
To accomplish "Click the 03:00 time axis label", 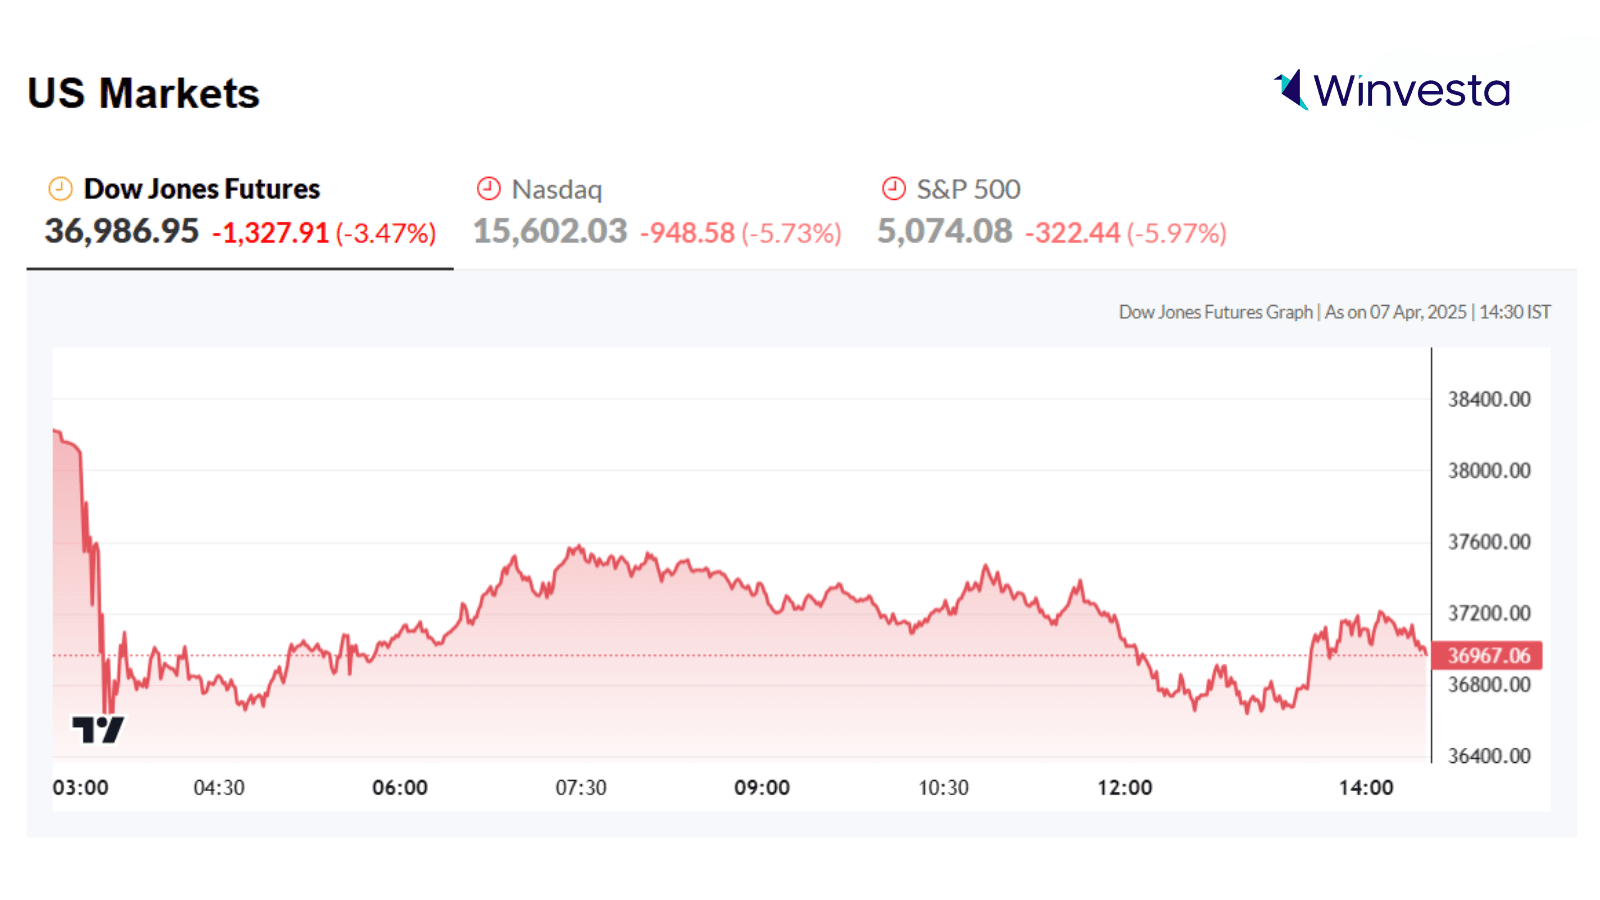I will pos(81,788).
